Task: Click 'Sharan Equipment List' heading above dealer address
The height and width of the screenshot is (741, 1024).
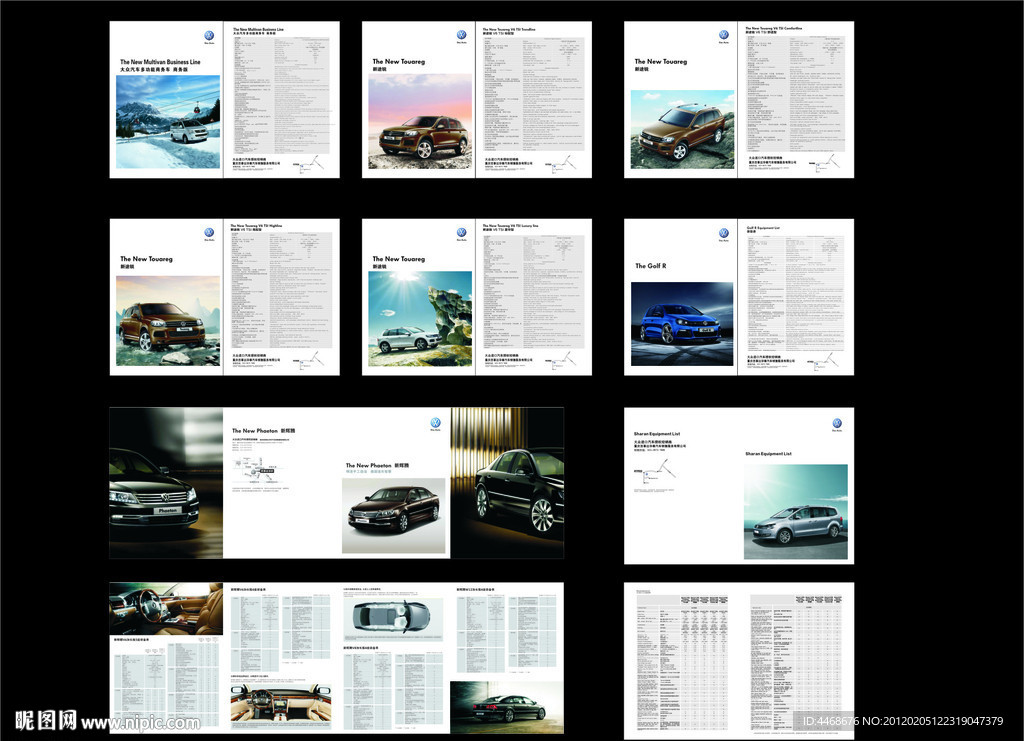Action: coord(657,434)
